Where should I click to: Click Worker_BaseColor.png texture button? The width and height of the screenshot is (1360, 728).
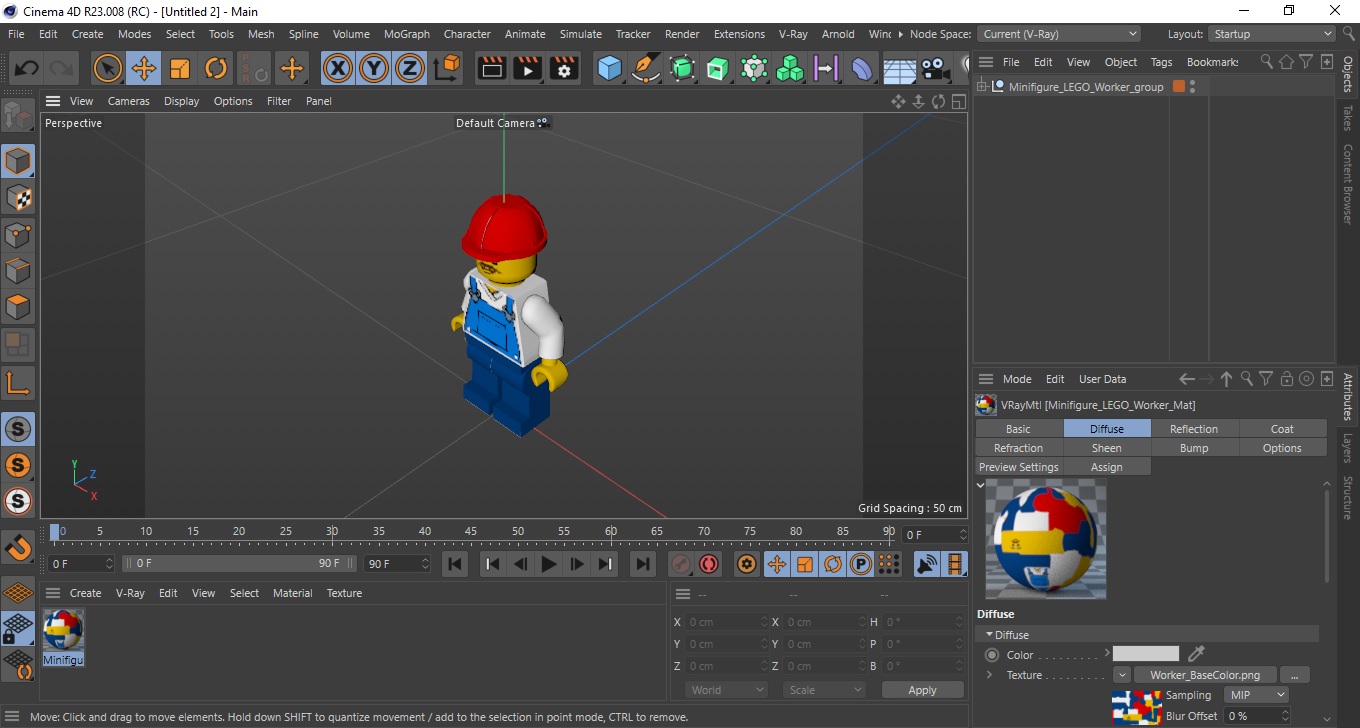point(1205,675)
